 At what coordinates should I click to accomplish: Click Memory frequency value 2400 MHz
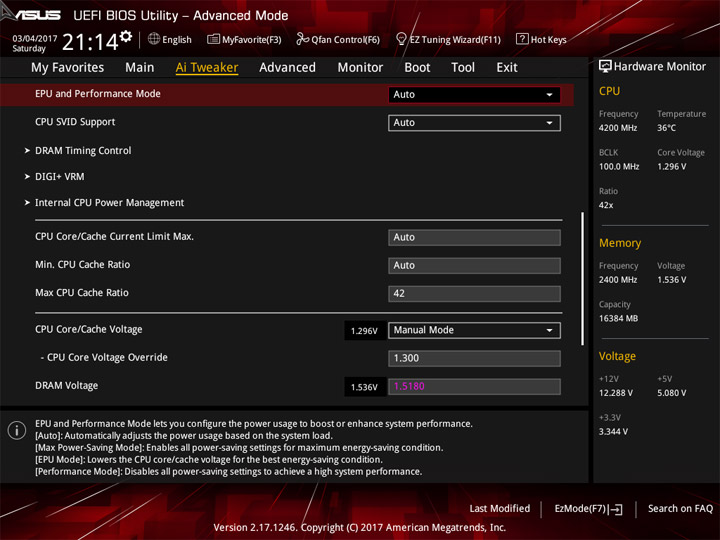(618, 280)
